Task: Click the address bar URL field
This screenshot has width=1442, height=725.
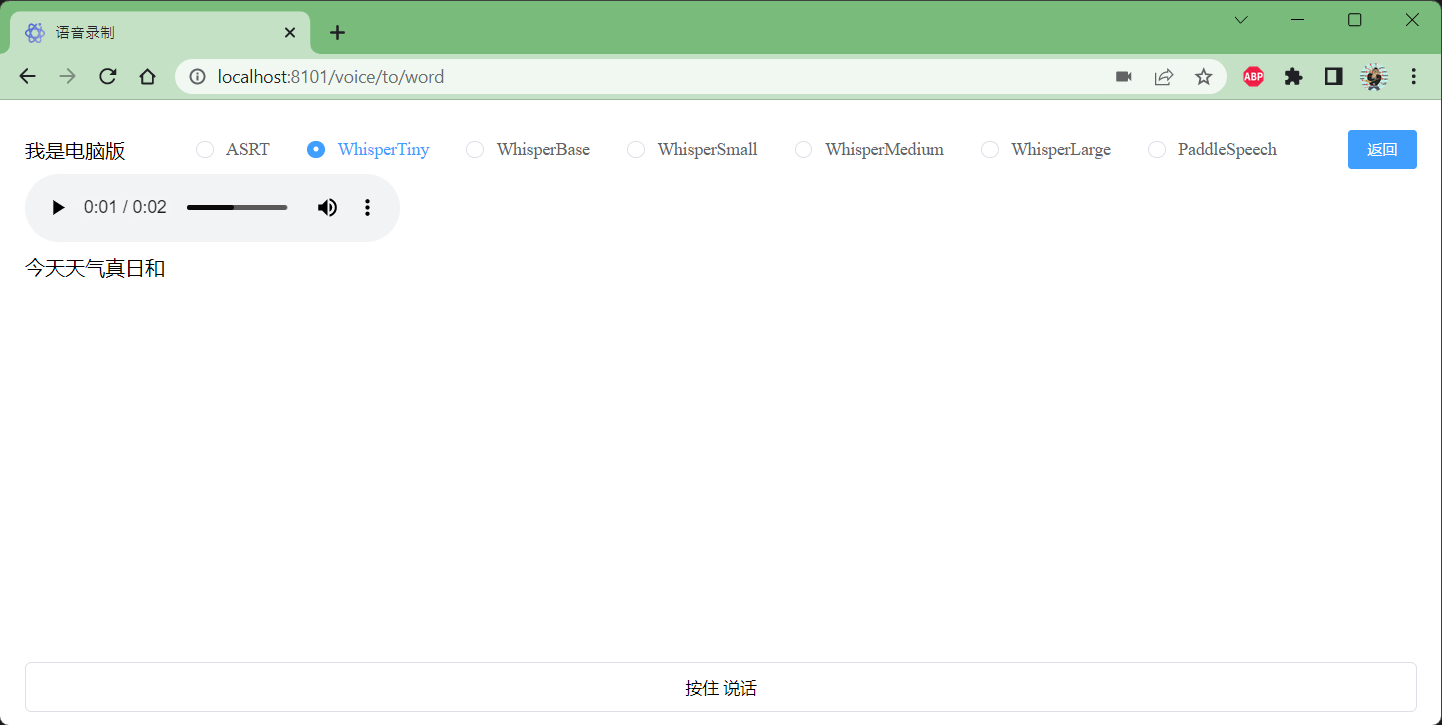Action: 600,77
